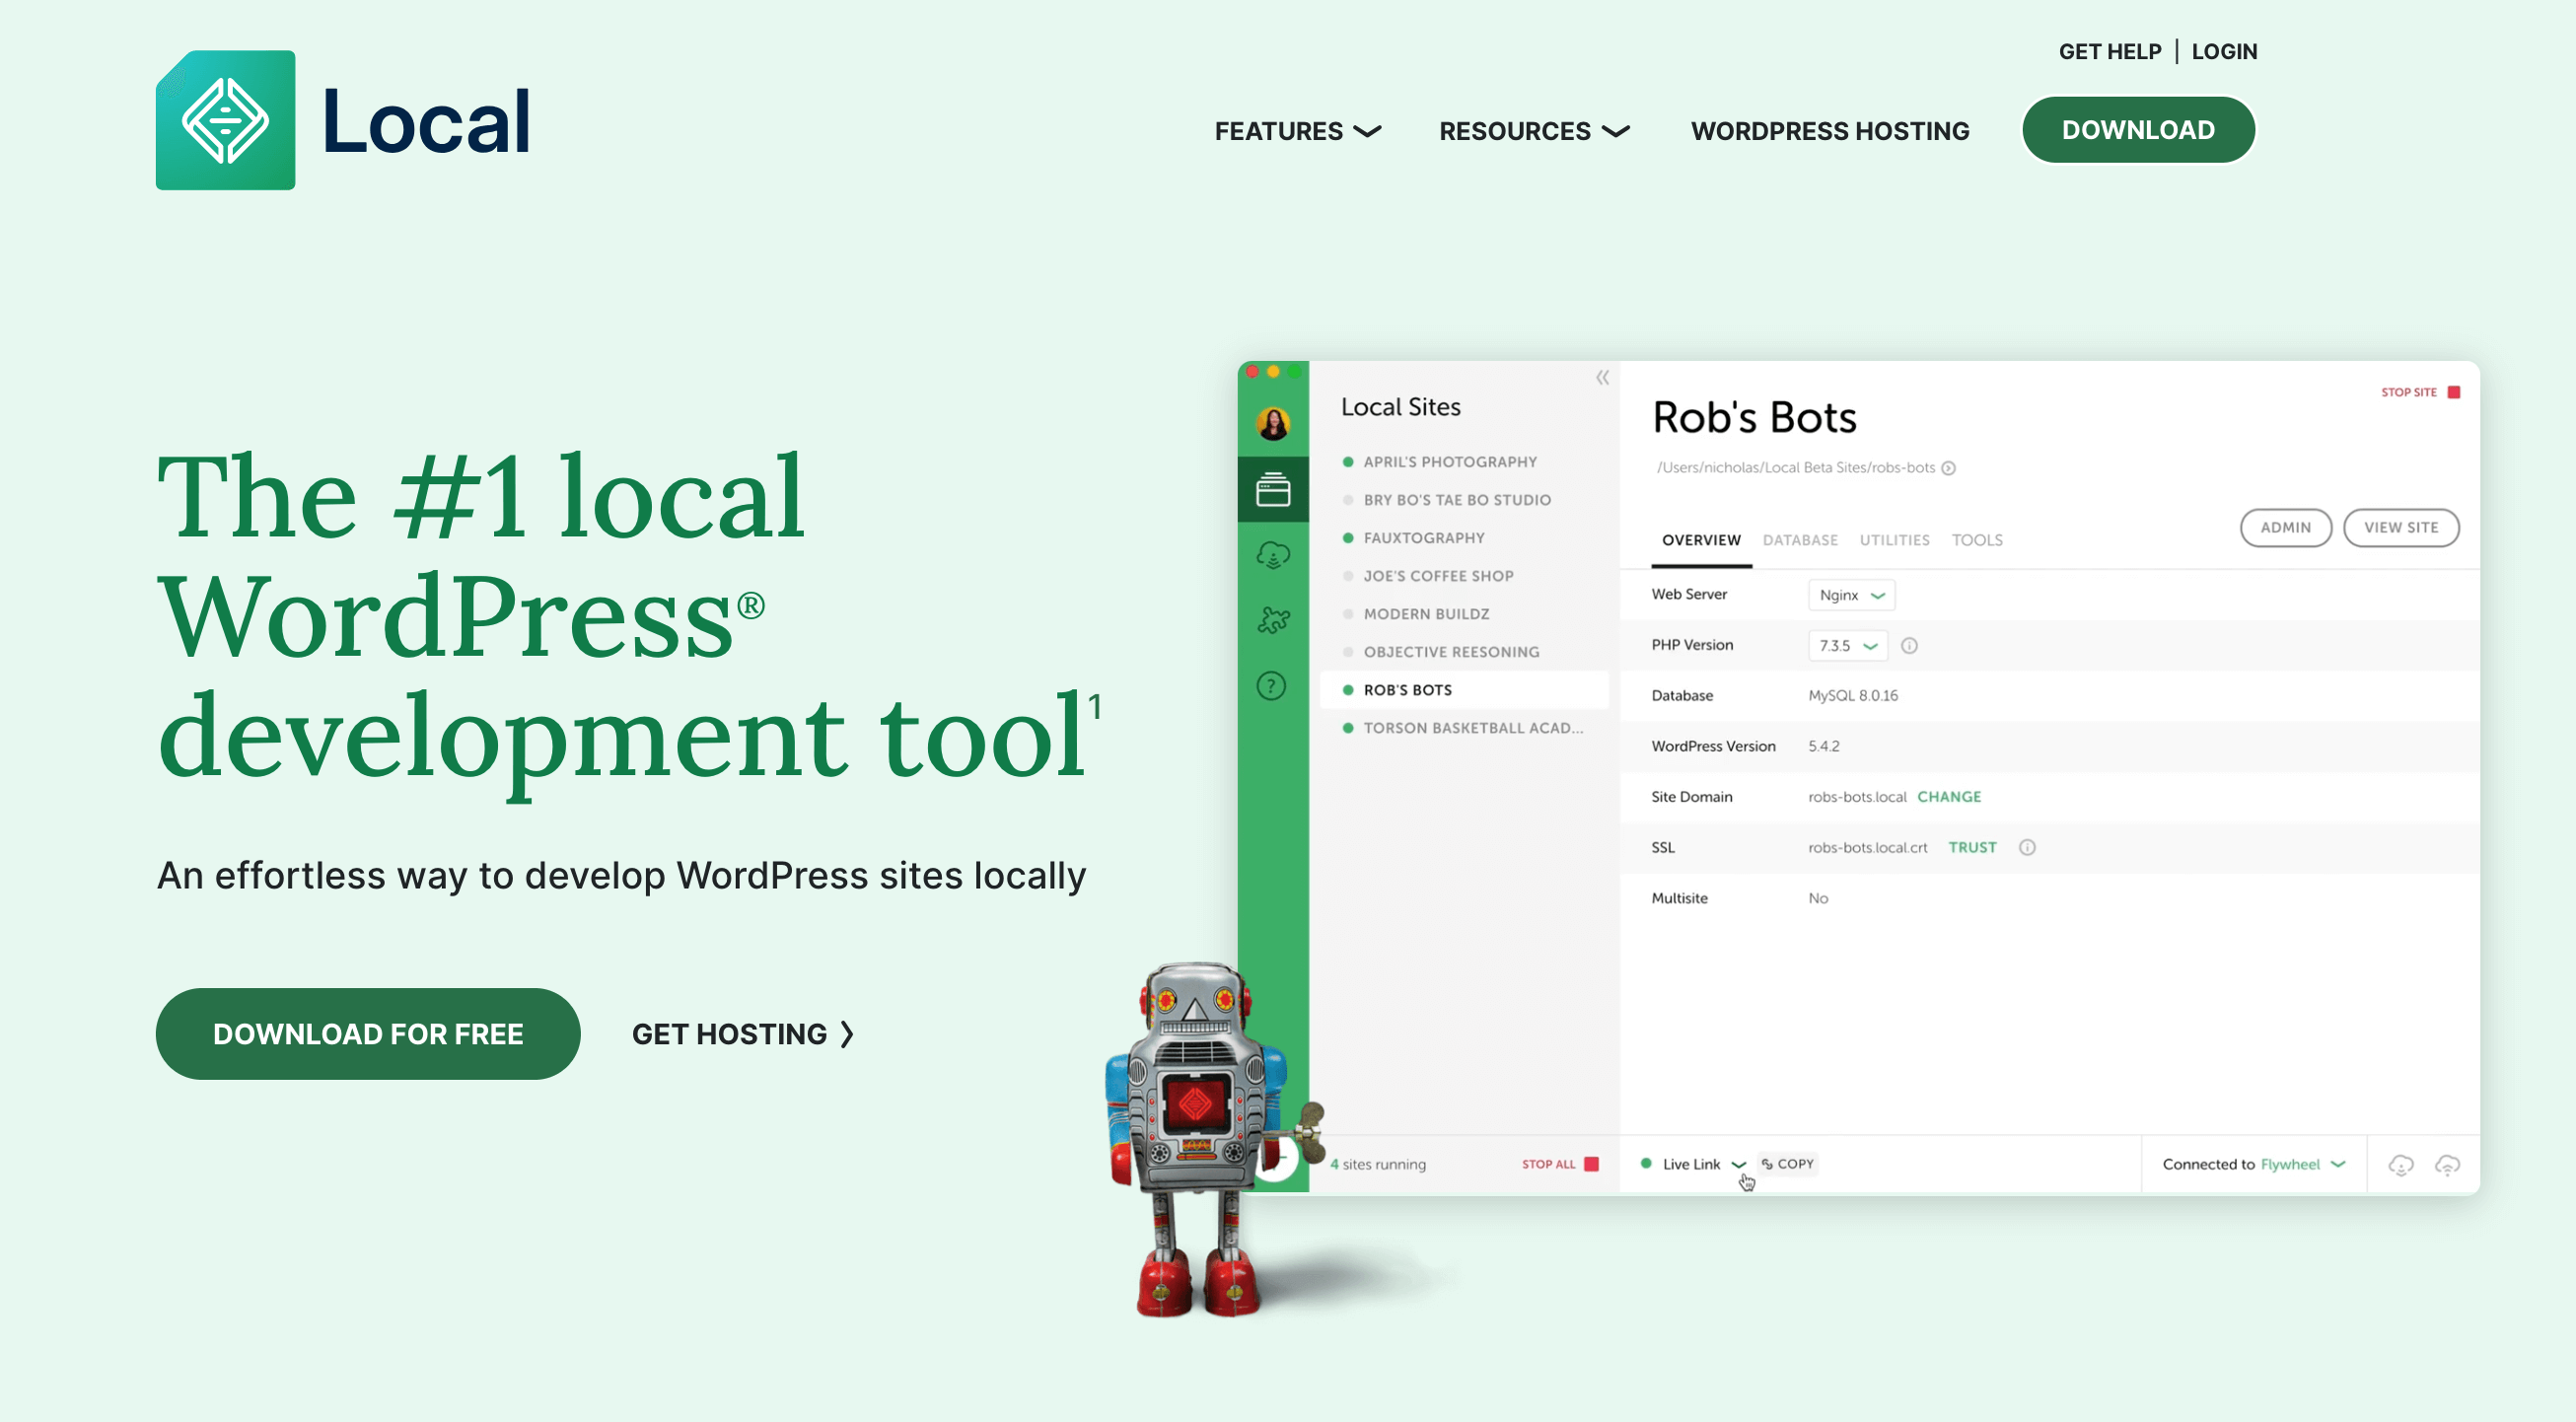Click the MySQL 8.0.16 database value
The width and height of the screenshot is (2576, 1422).
tap(1852, 696)
